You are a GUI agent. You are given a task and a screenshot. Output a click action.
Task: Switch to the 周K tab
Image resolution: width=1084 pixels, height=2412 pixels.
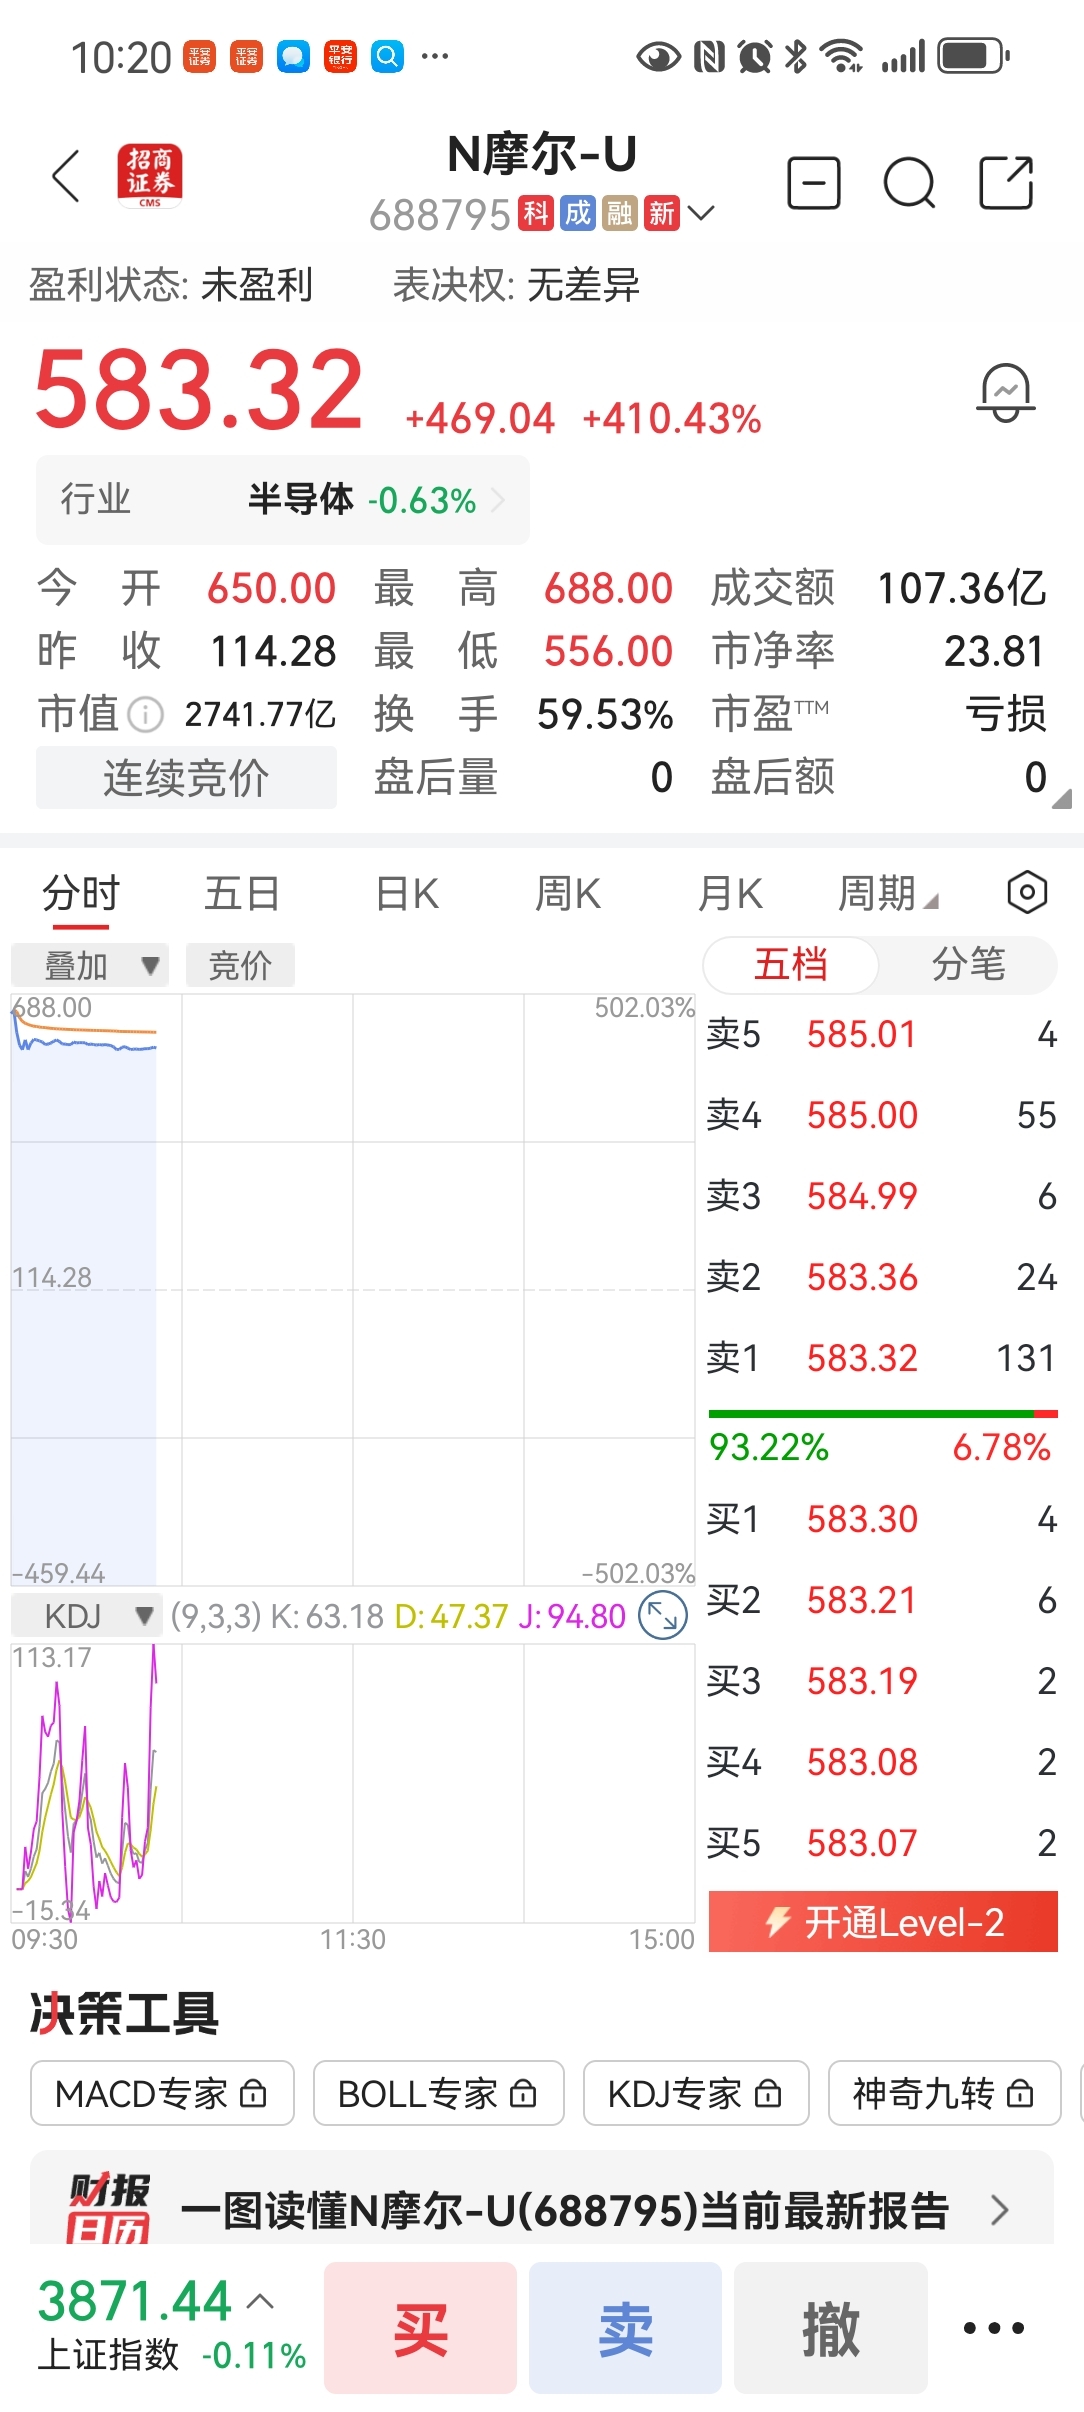point(568,893)
